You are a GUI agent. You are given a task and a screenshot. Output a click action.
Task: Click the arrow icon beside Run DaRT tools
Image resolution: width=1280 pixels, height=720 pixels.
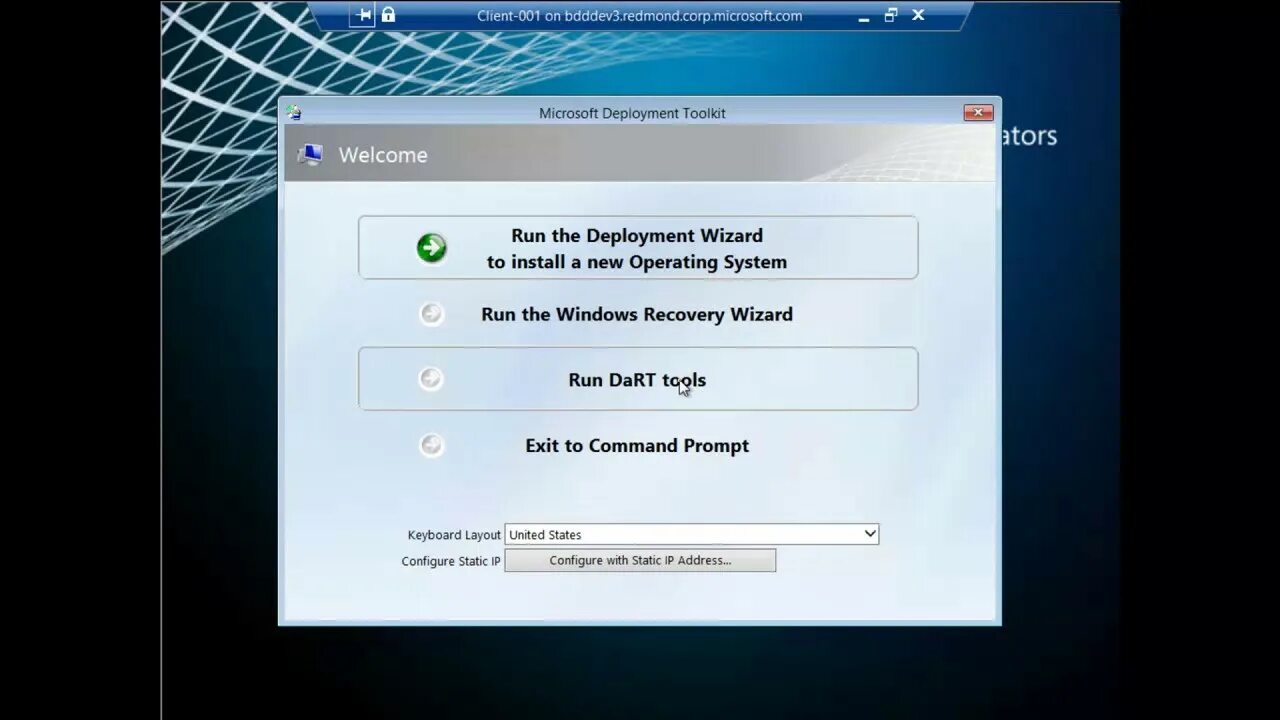pos(432,379)
